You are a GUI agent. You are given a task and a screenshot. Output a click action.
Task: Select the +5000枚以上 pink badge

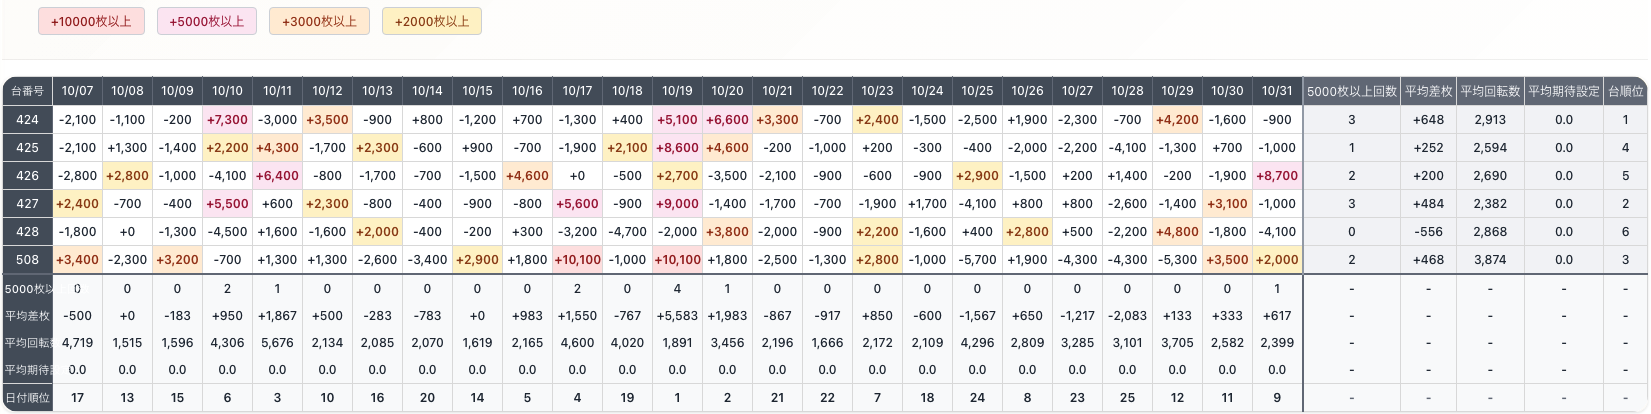(x=207, y=21)
